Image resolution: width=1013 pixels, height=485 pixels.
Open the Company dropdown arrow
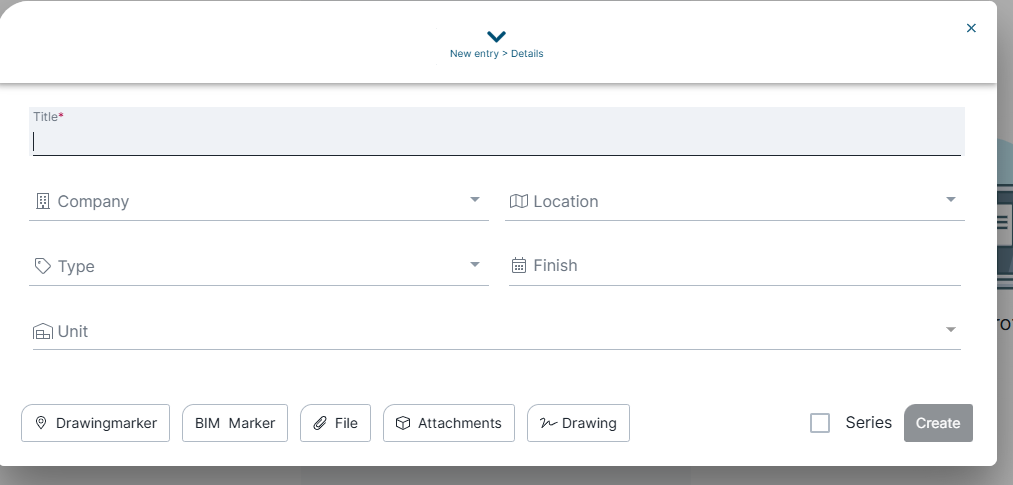pyautogui.click(x=475, y=200)
